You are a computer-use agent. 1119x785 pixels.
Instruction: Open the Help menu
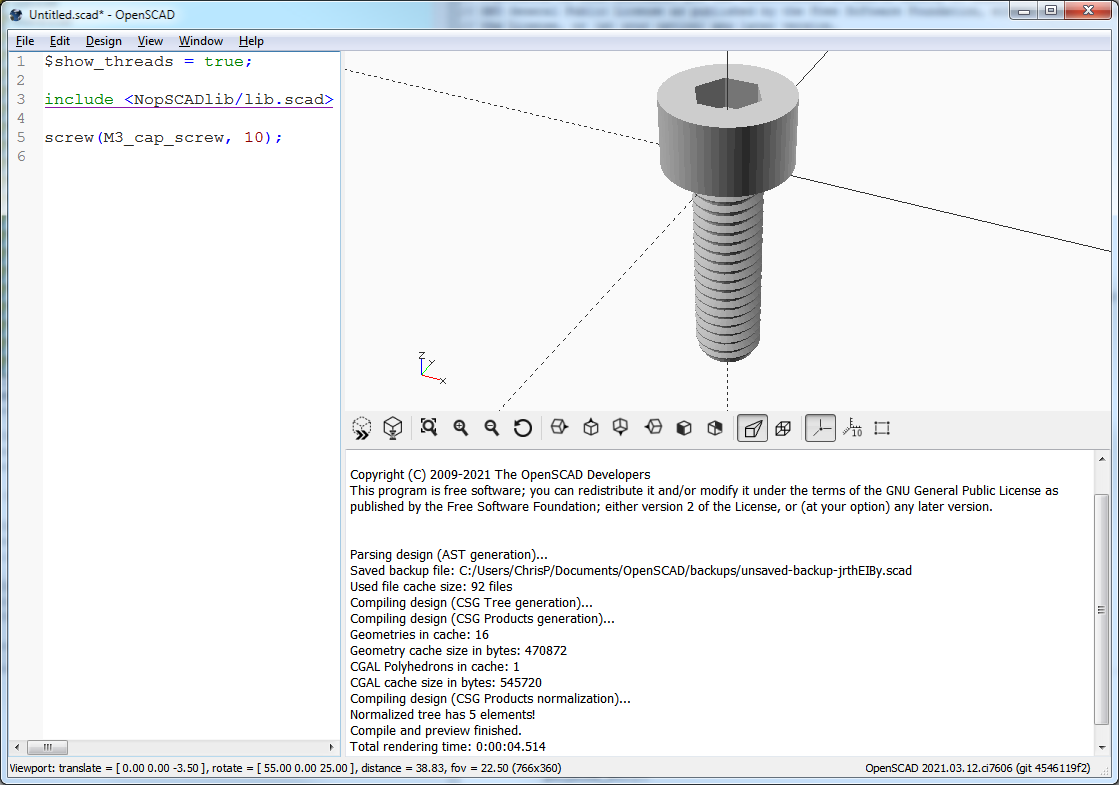pyautogui.click(x=251, y=41)
